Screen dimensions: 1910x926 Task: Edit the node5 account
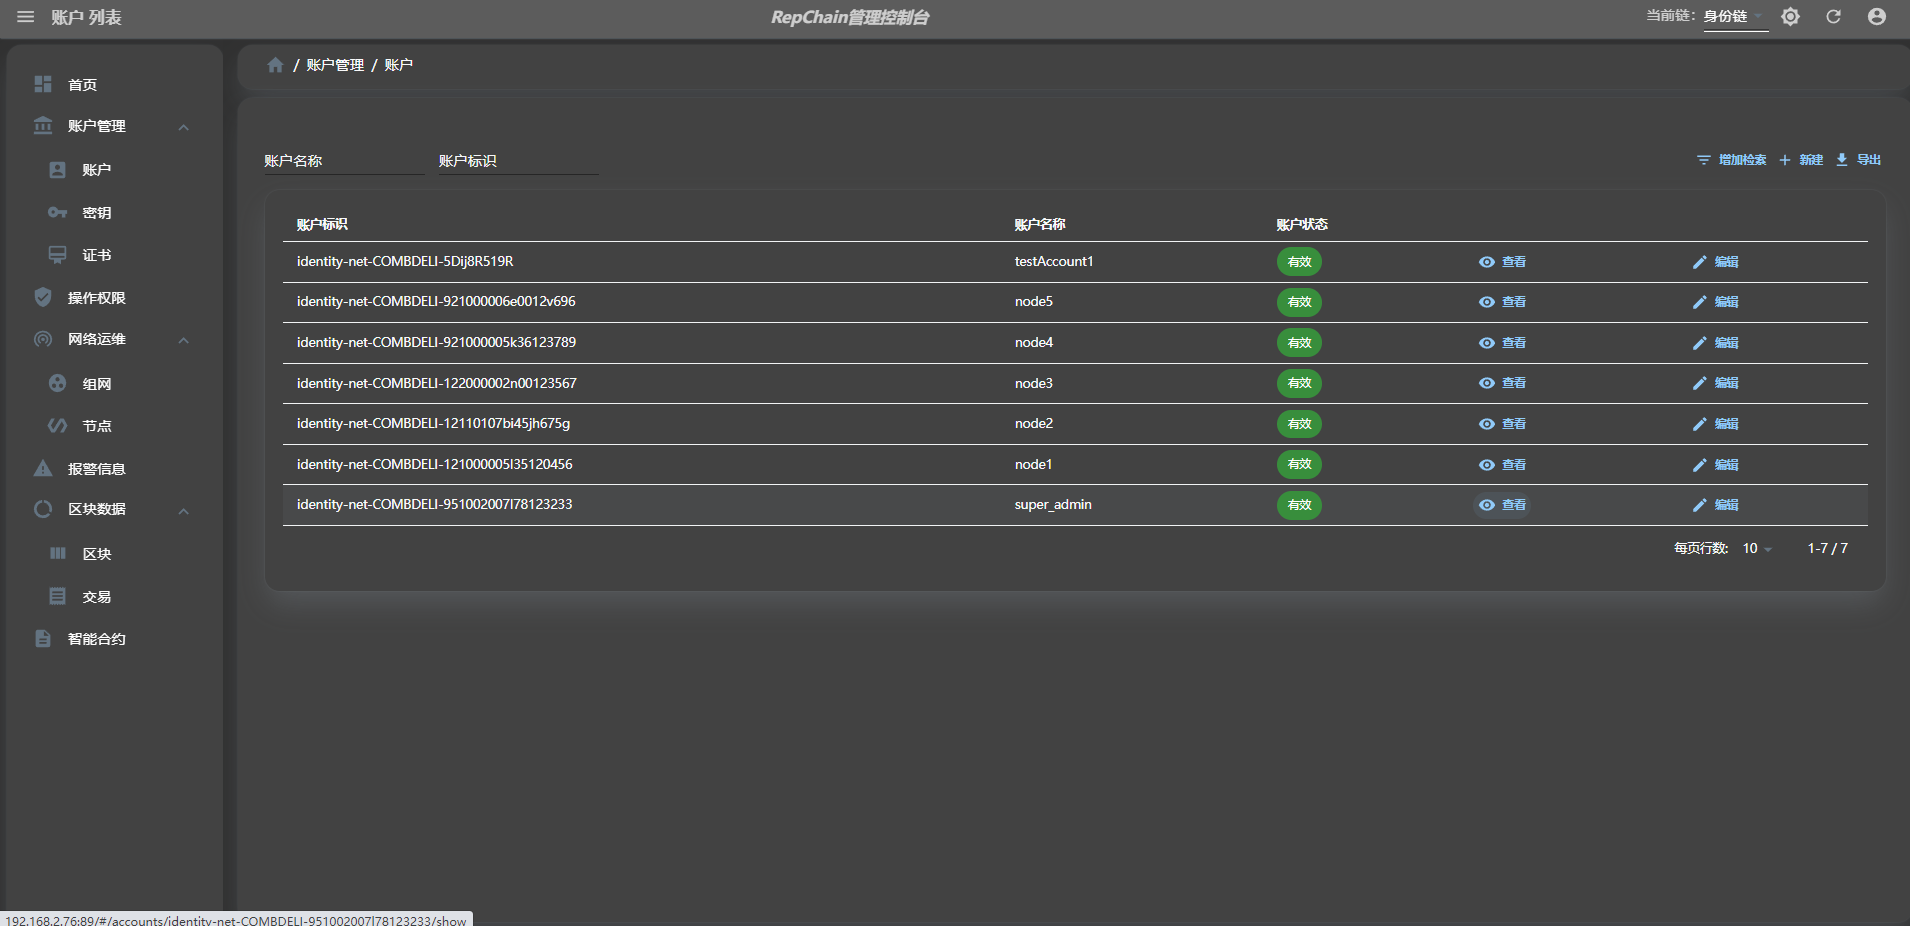pos(1715,302)
